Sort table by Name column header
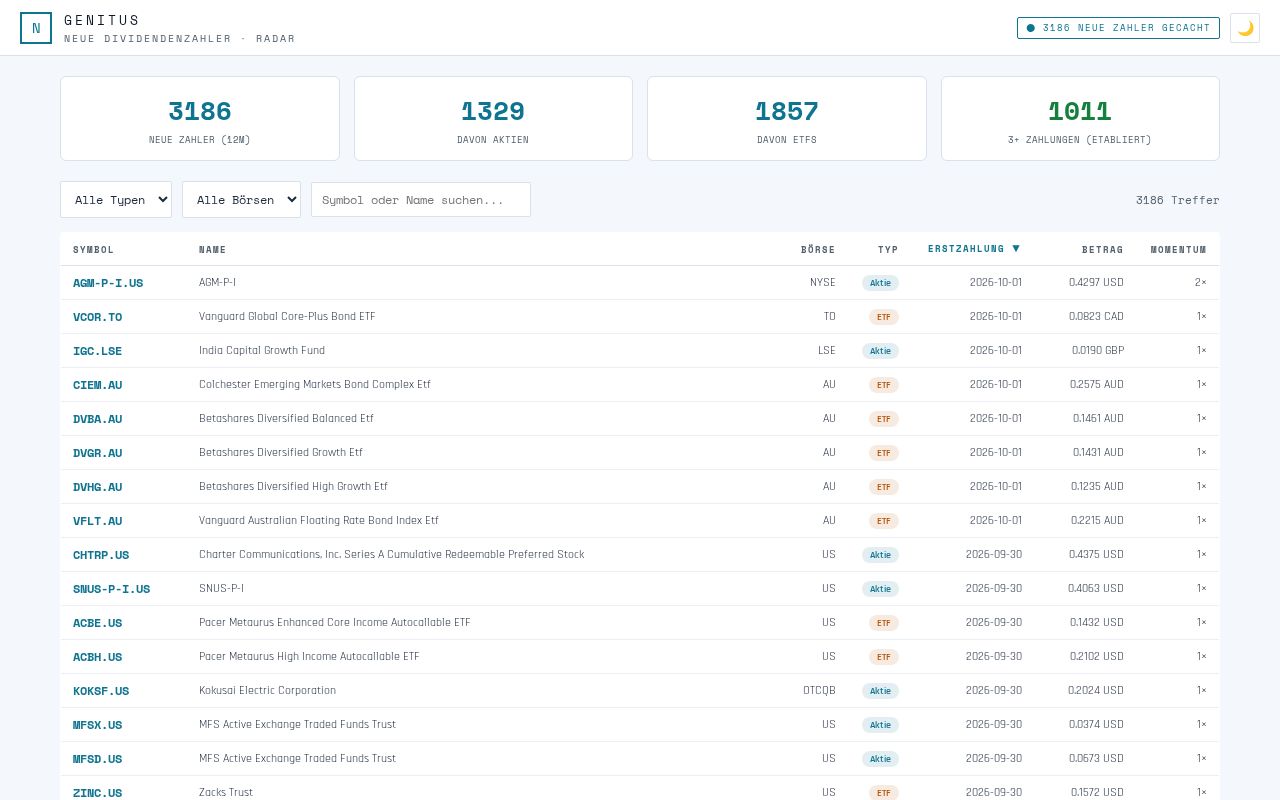This screenshot has width=1280, height=800. (213, 249)
